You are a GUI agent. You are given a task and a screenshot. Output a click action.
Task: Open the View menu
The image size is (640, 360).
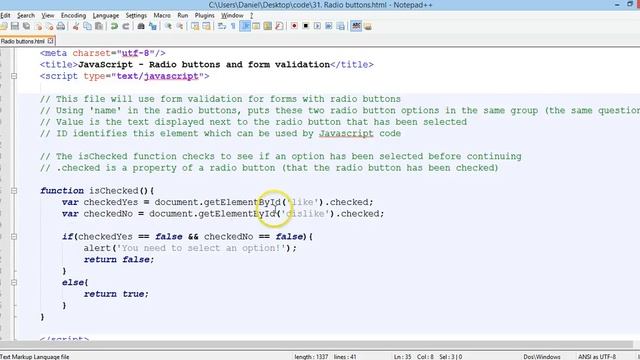tap(48, 16)
